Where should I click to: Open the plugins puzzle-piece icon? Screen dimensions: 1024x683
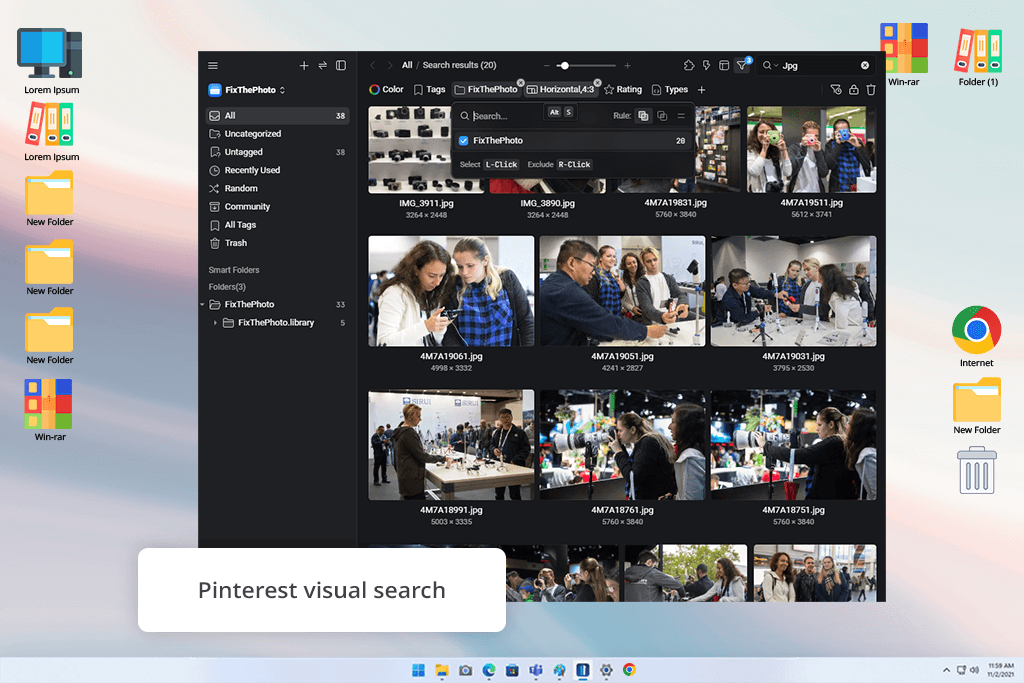pos(689,65)
